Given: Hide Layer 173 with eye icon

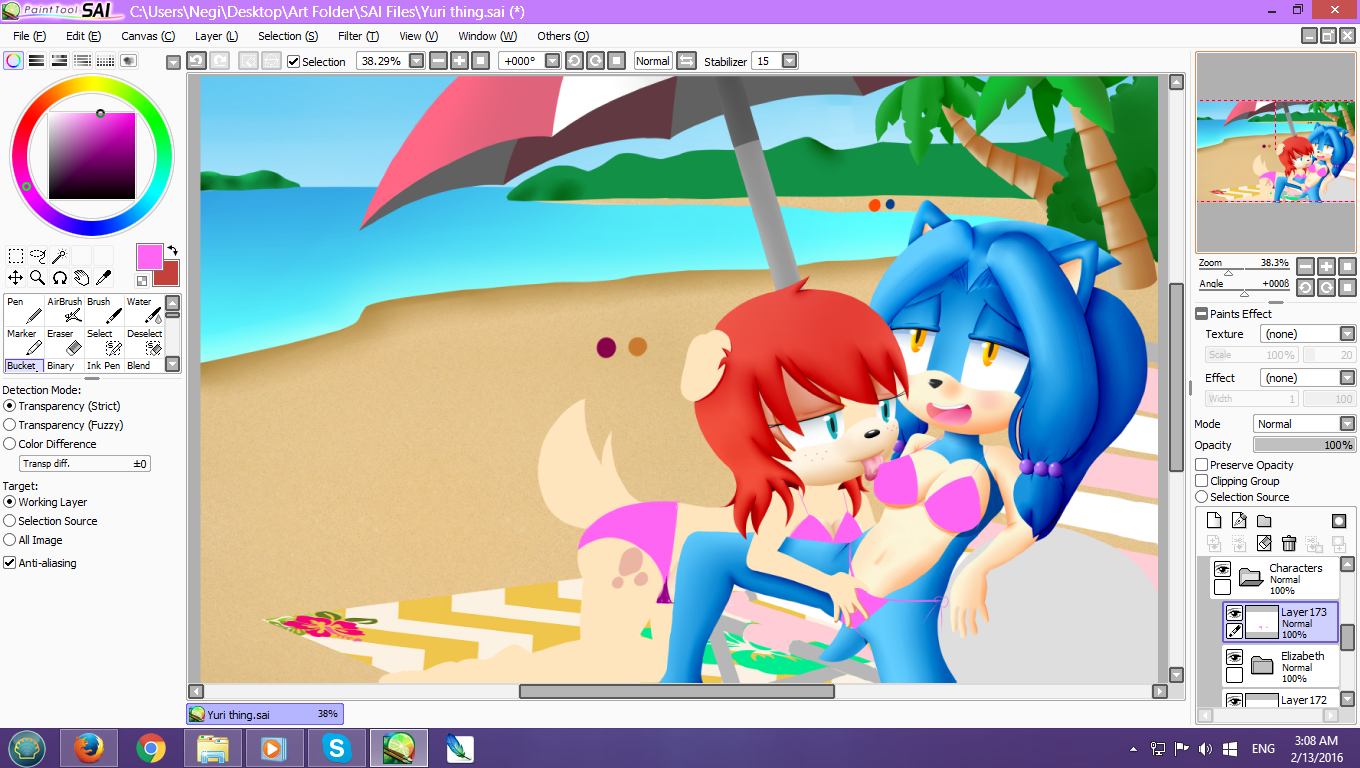Looking at the screenshot, I should (x=1235, y=613).
